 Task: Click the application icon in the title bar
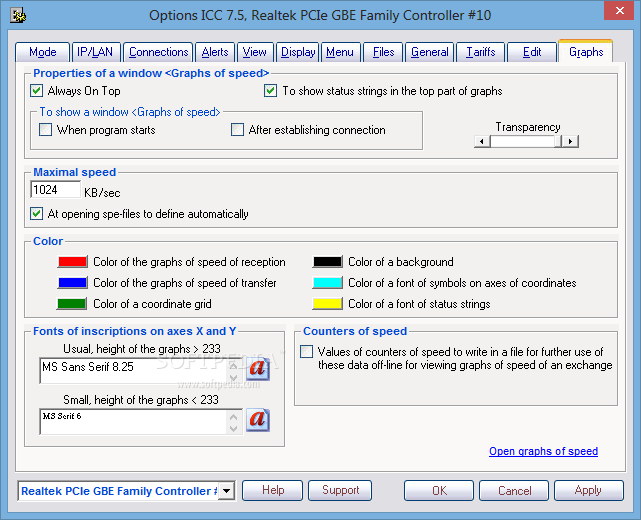[18, 16]
